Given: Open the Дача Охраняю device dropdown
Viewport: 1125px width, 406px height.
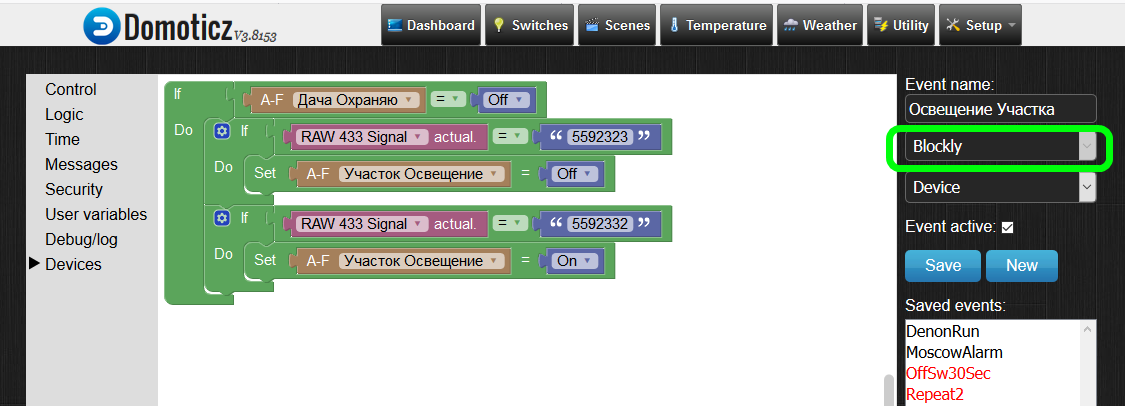Looking at the screenshot, I should point(354,99).
